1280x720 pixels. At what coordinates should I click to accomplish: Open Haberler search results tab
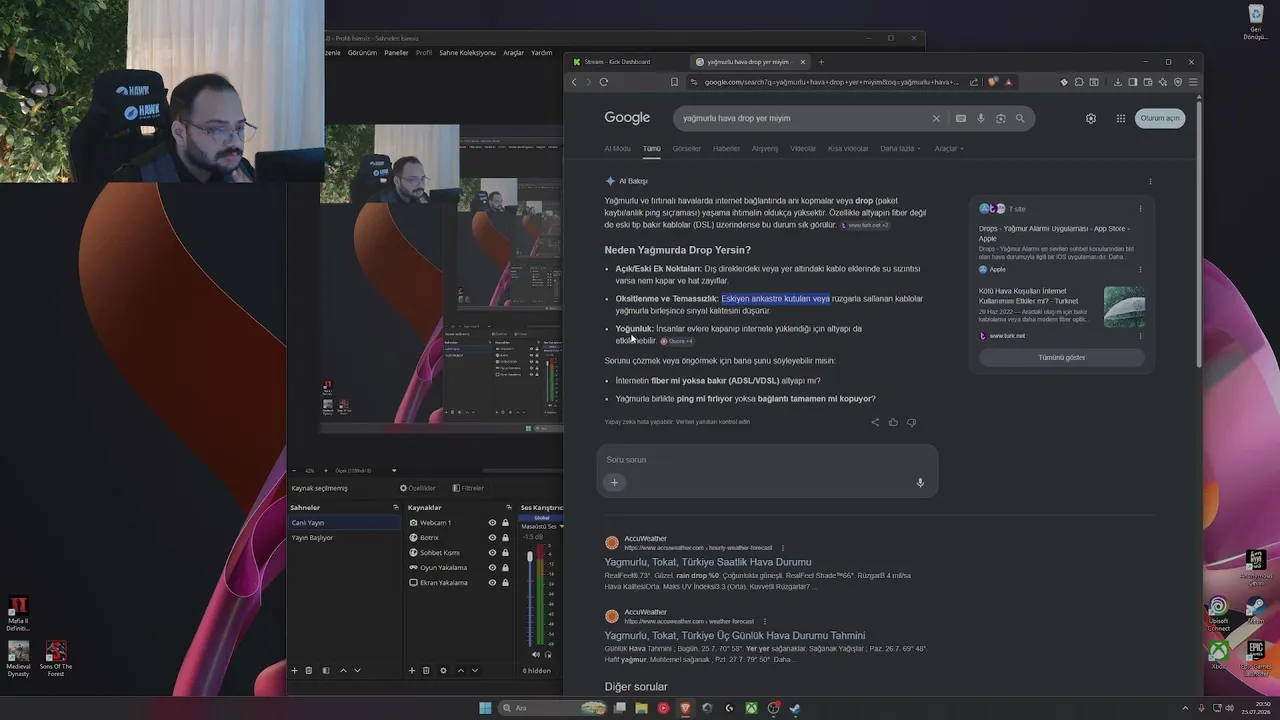726,149
